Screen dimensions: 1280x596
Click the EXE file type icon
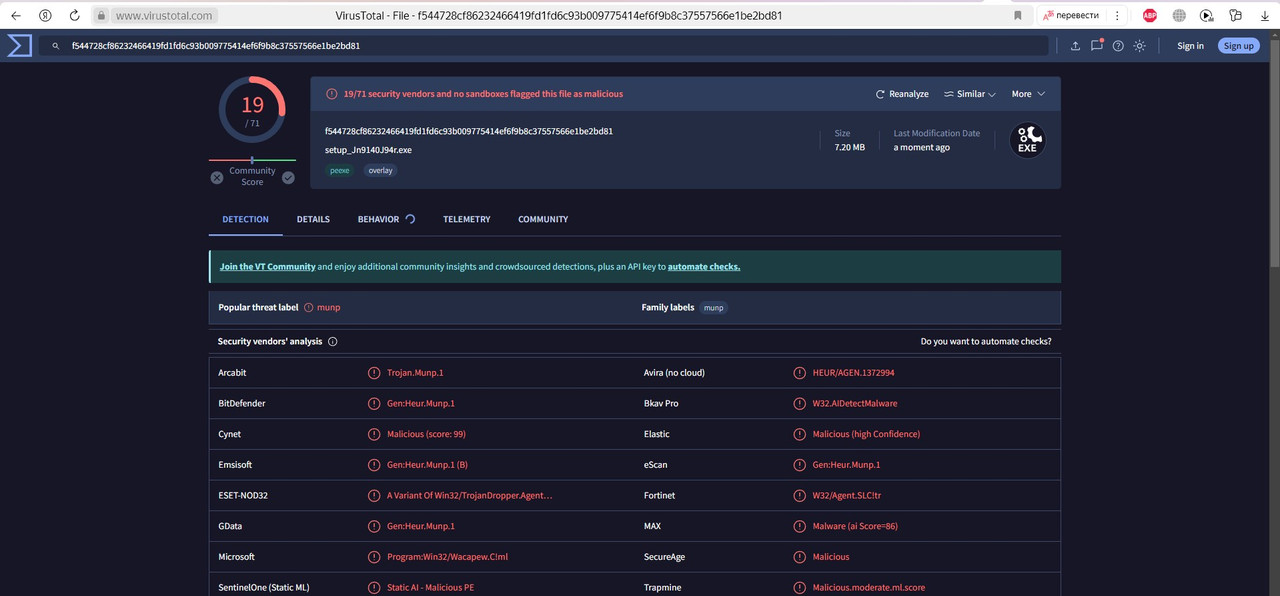pyautogui.click(x=1027, y=140)
